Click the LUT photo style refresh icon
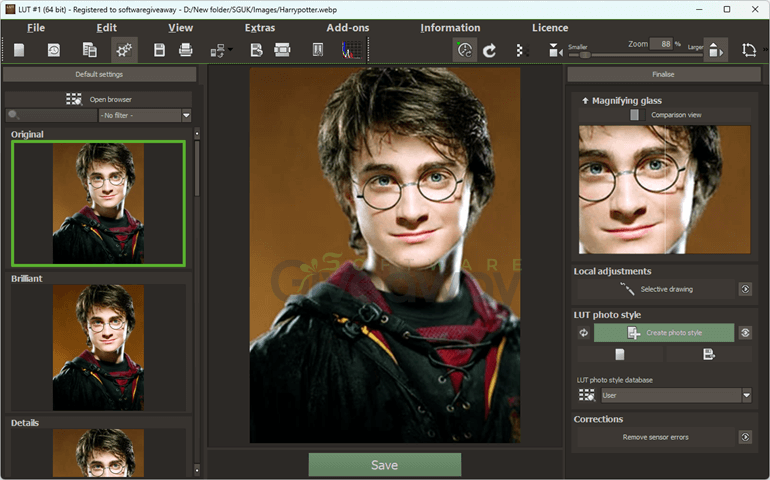This screenshot has width=770, height=480. coord(583,333)
